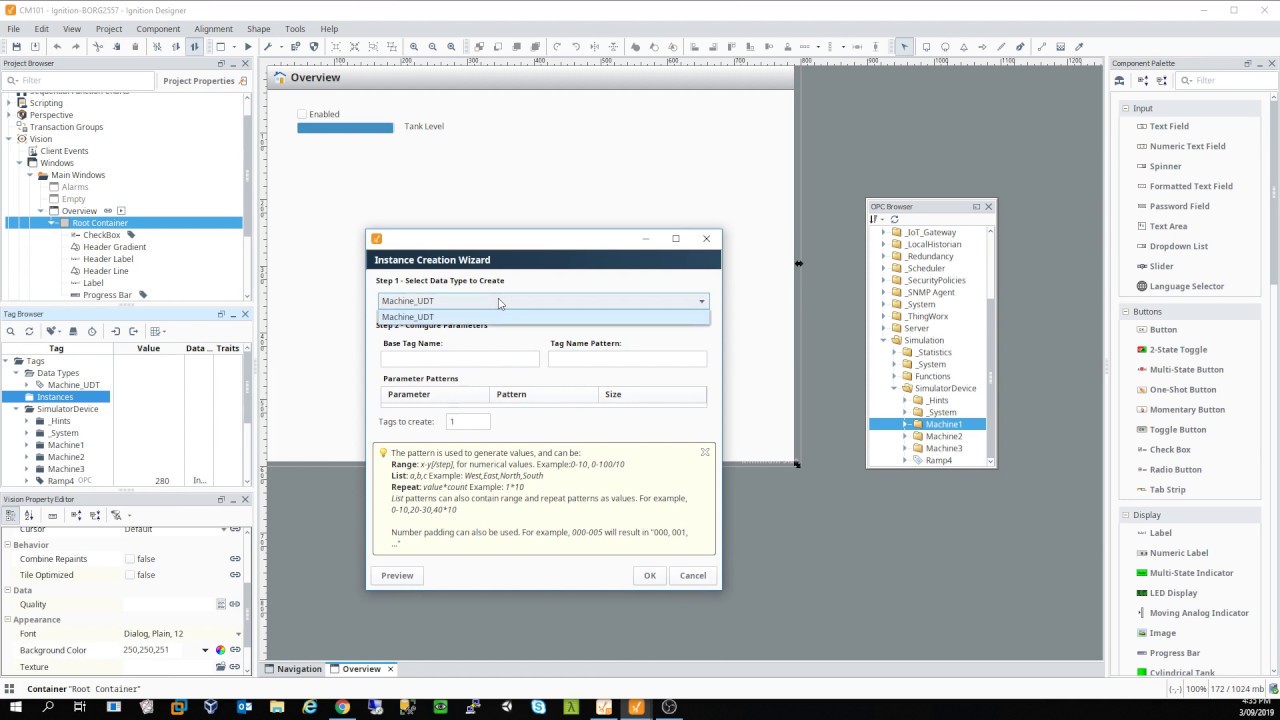
Task: Select the arrow selection tool
Action: pyautogui.click(x=904, y=46)
